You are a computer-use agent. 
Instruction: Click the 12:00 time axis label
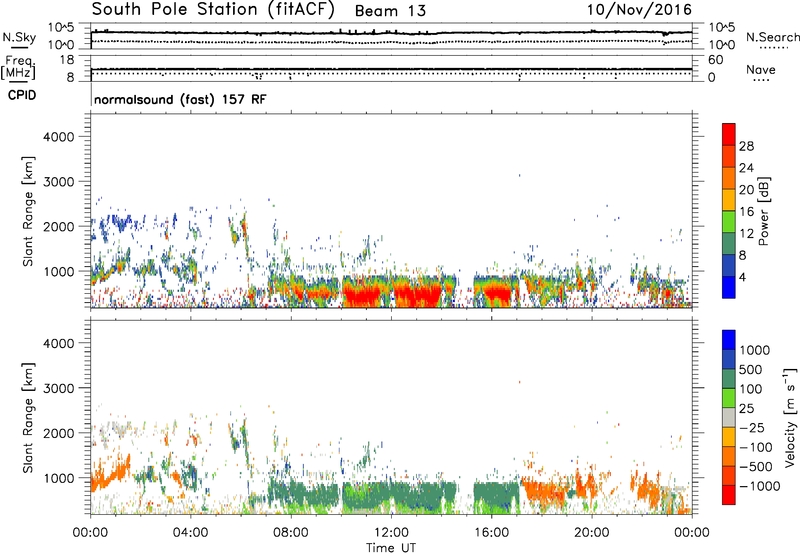(x=391, y=533)
